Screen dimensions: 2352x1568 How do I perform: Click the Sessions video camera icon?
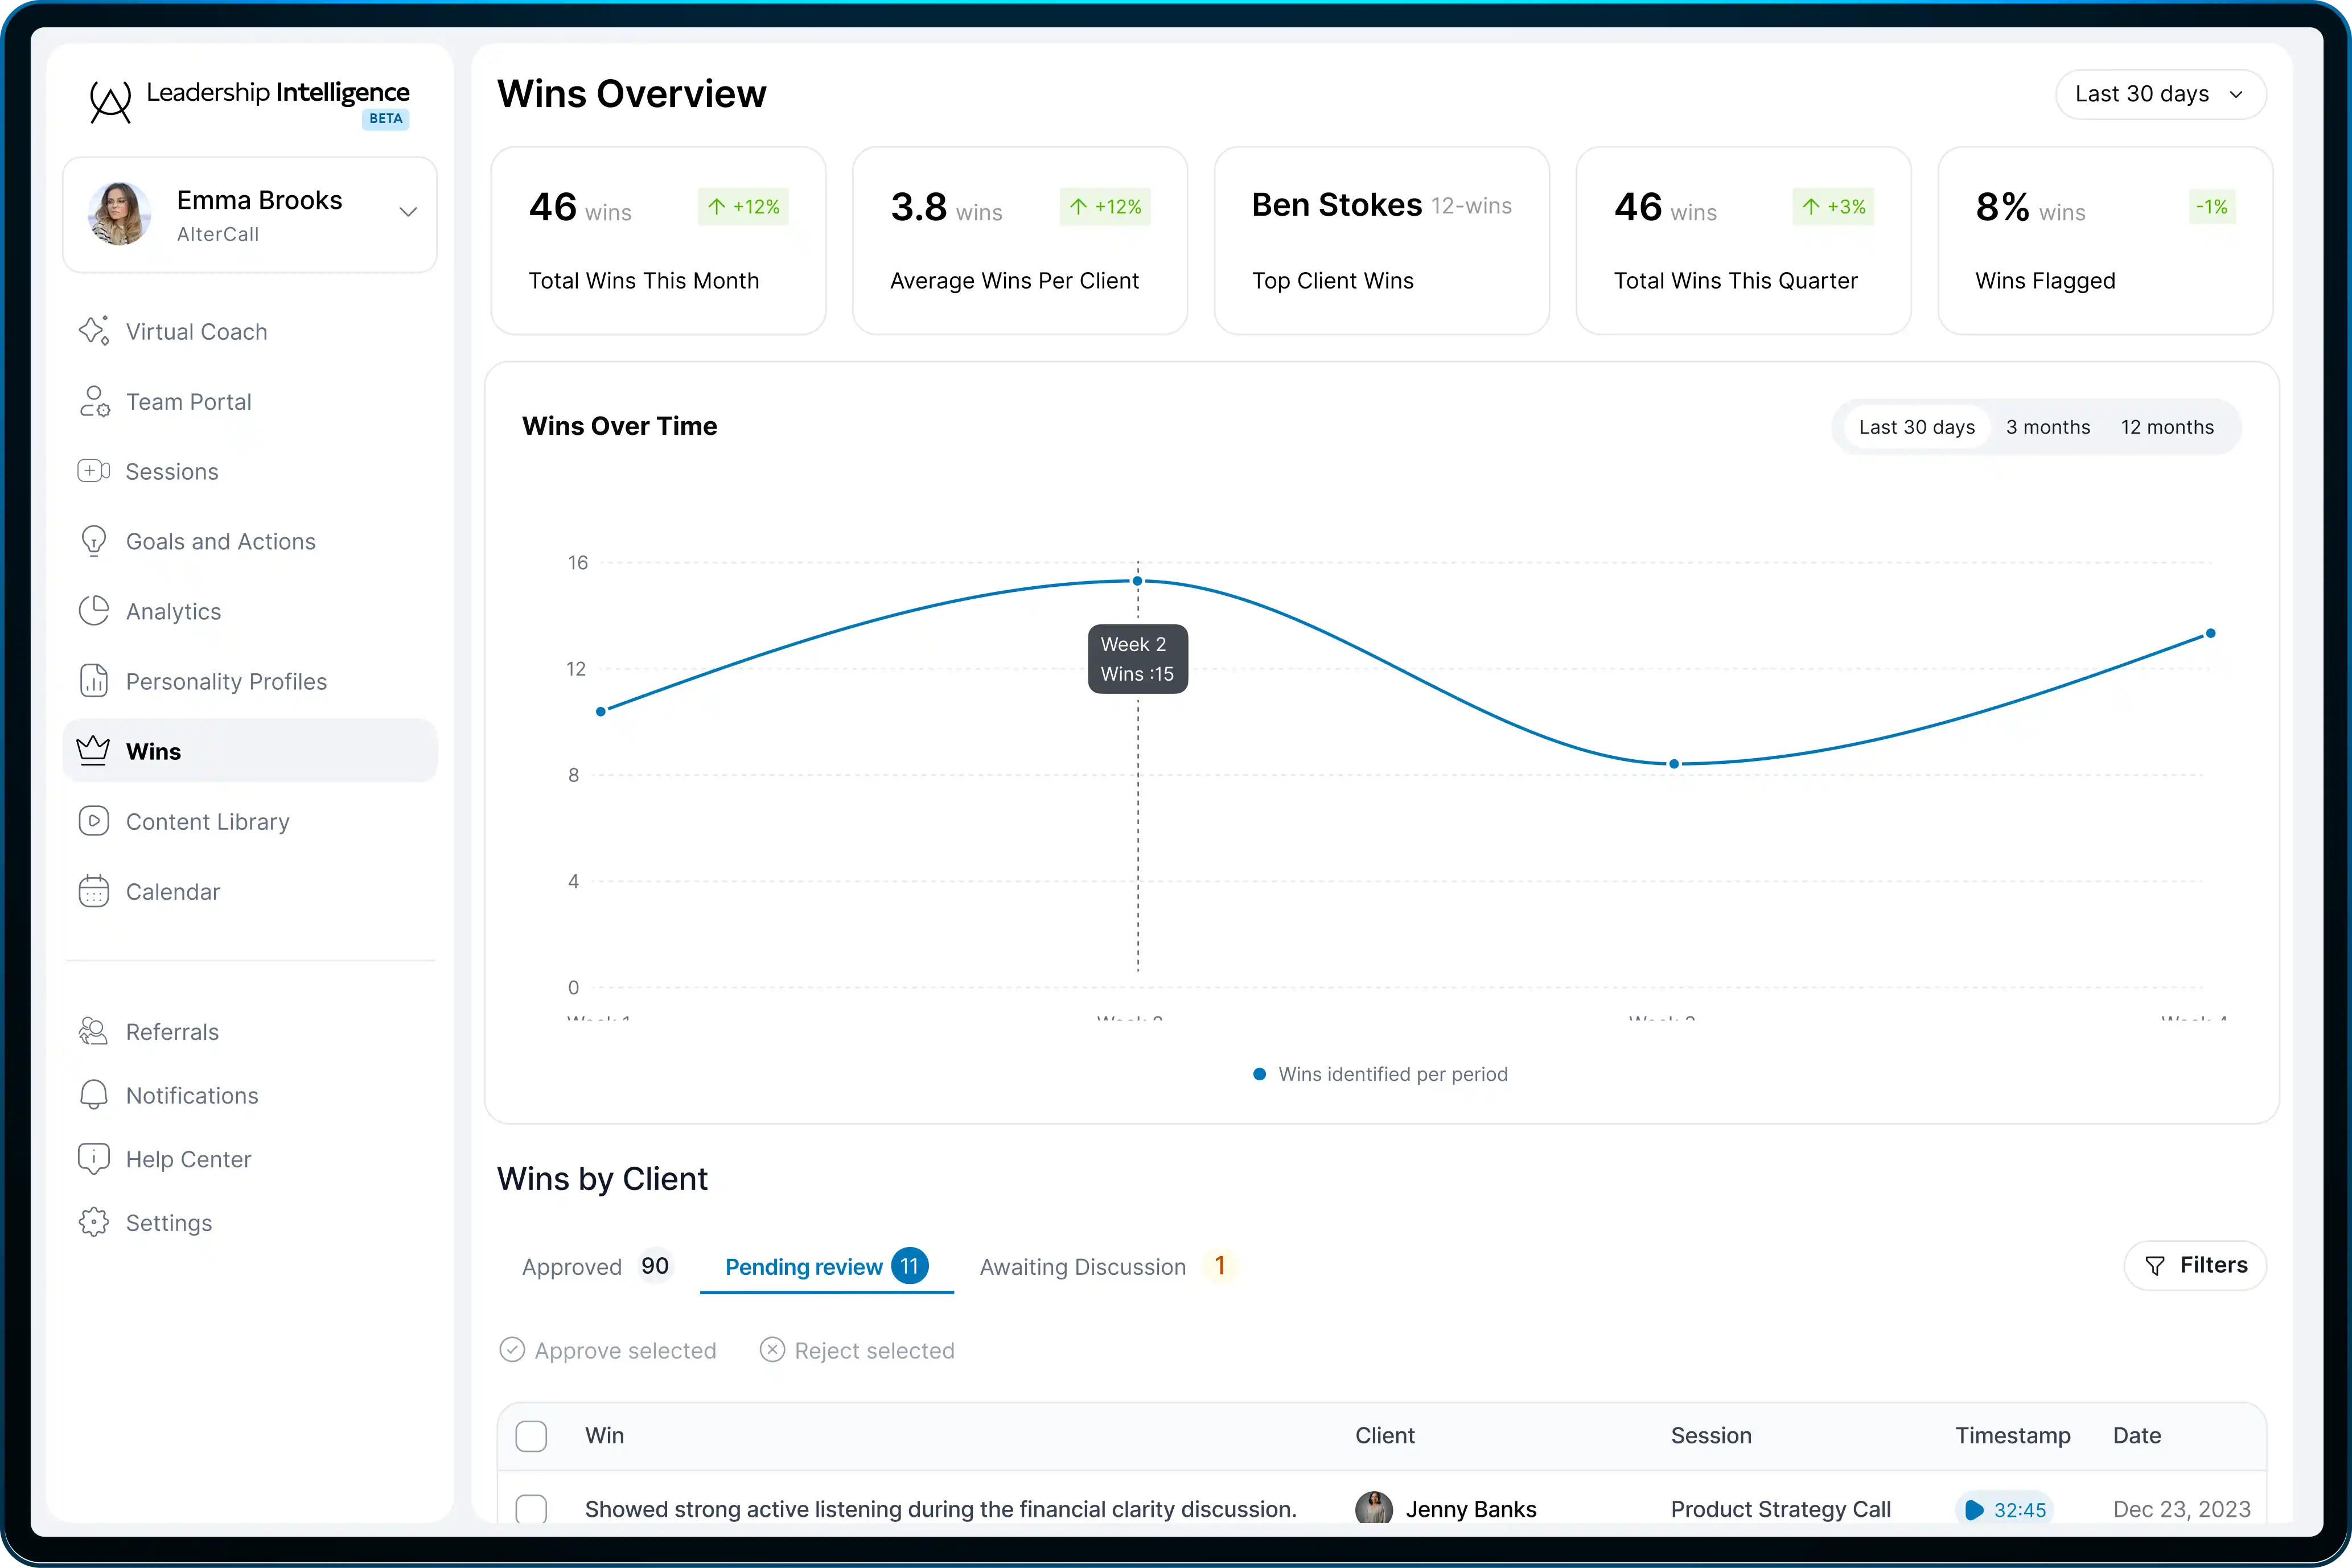pyautogui.click(x=93, y=471)
